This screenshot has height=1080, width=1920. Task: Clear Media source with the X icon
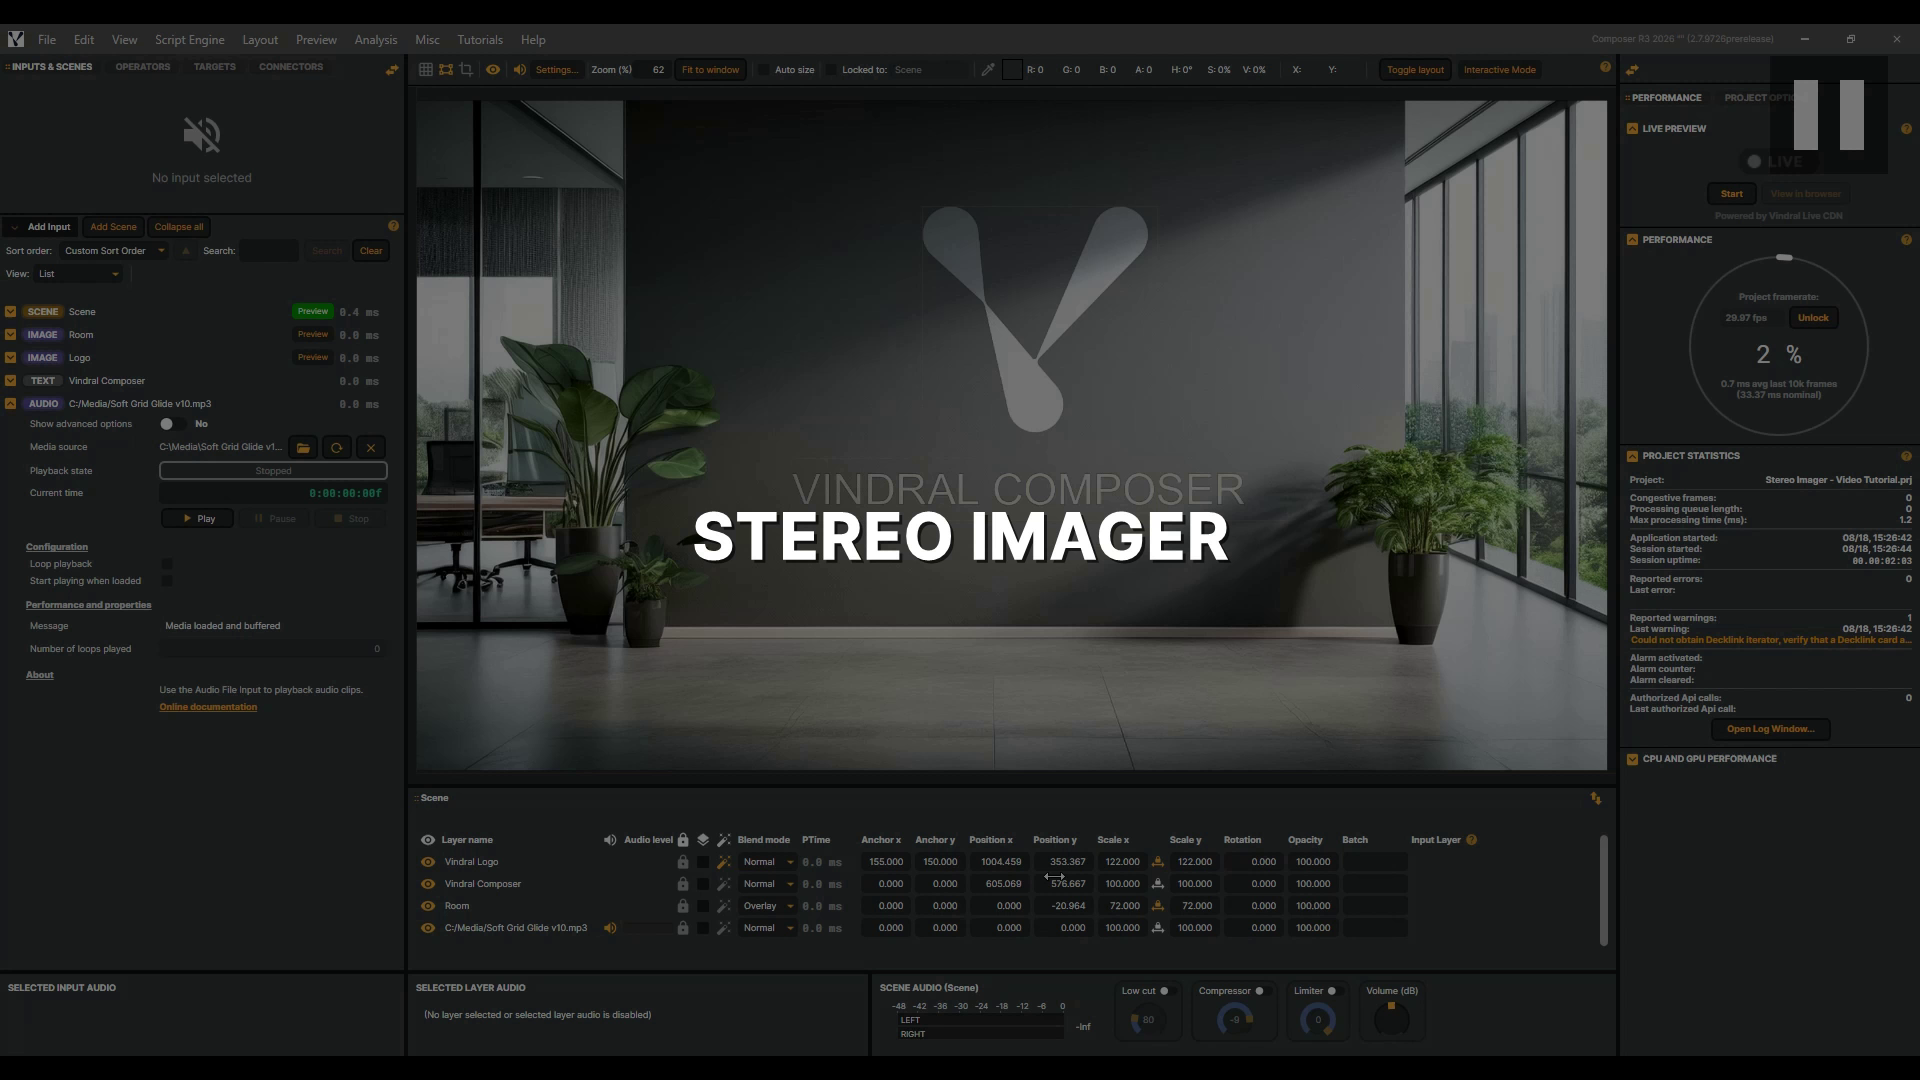[371, 448]
